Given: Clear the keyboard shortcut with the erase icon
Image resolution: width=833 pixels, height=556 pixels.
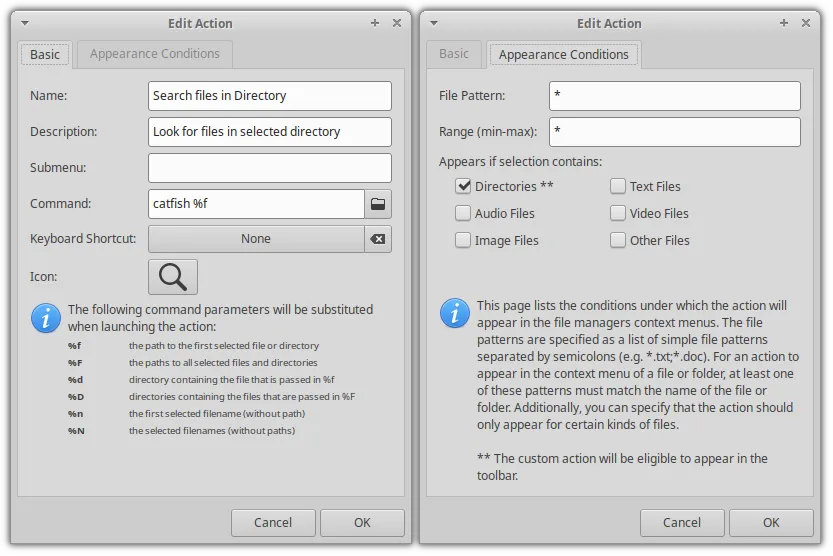Looking at the screenshot, I should coord(377,239).
